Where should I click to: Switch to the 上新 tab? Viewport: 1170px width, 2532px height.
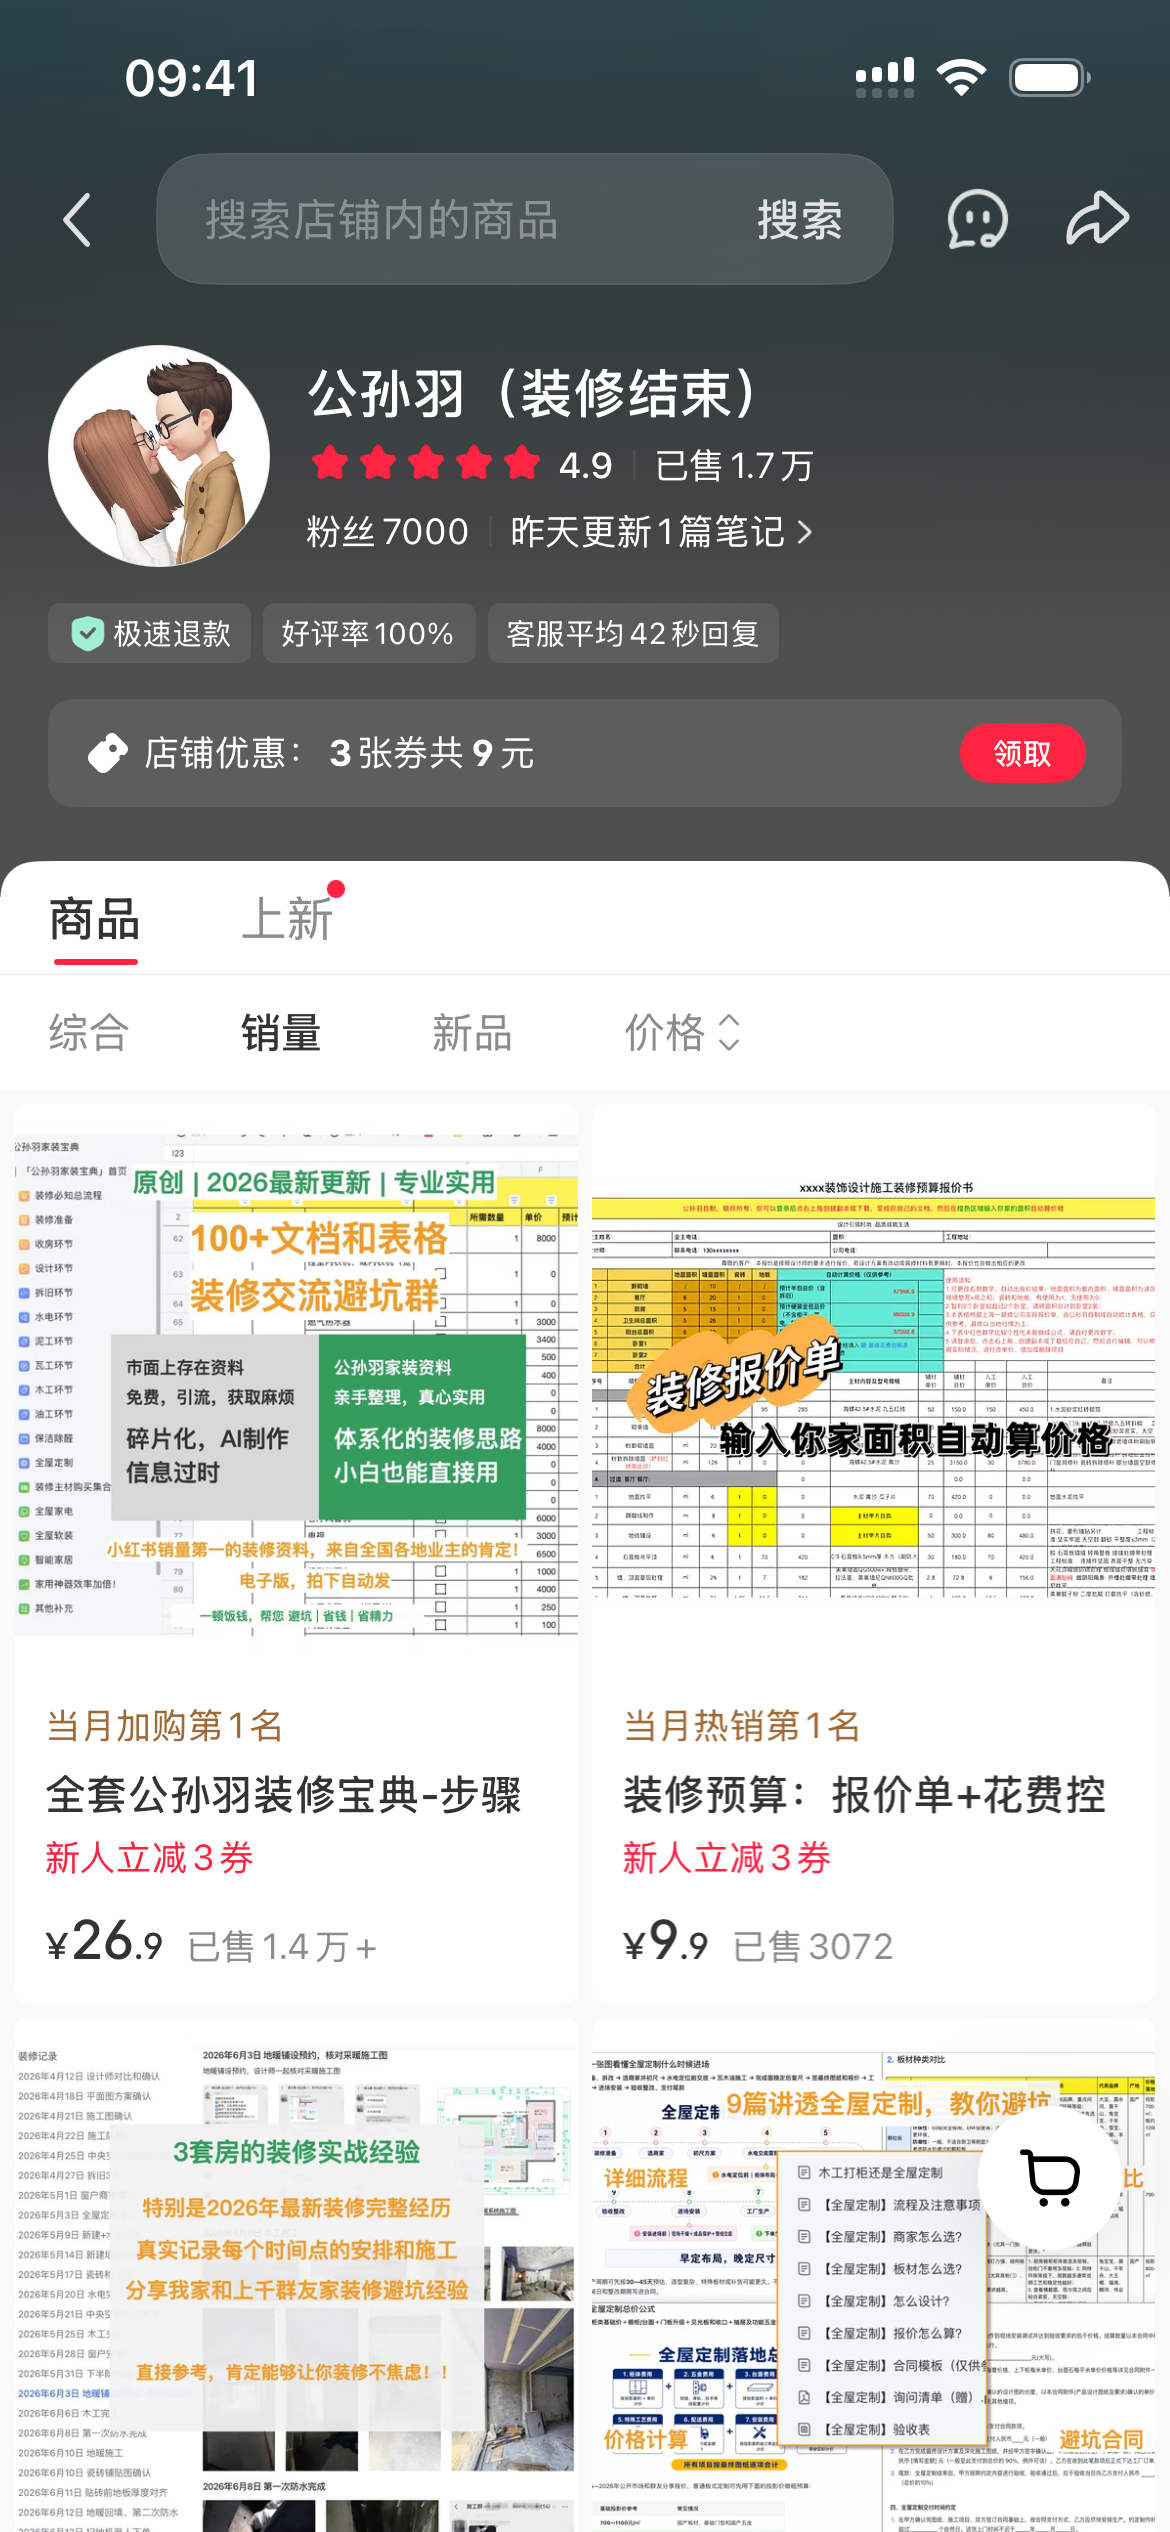[288, 919]
